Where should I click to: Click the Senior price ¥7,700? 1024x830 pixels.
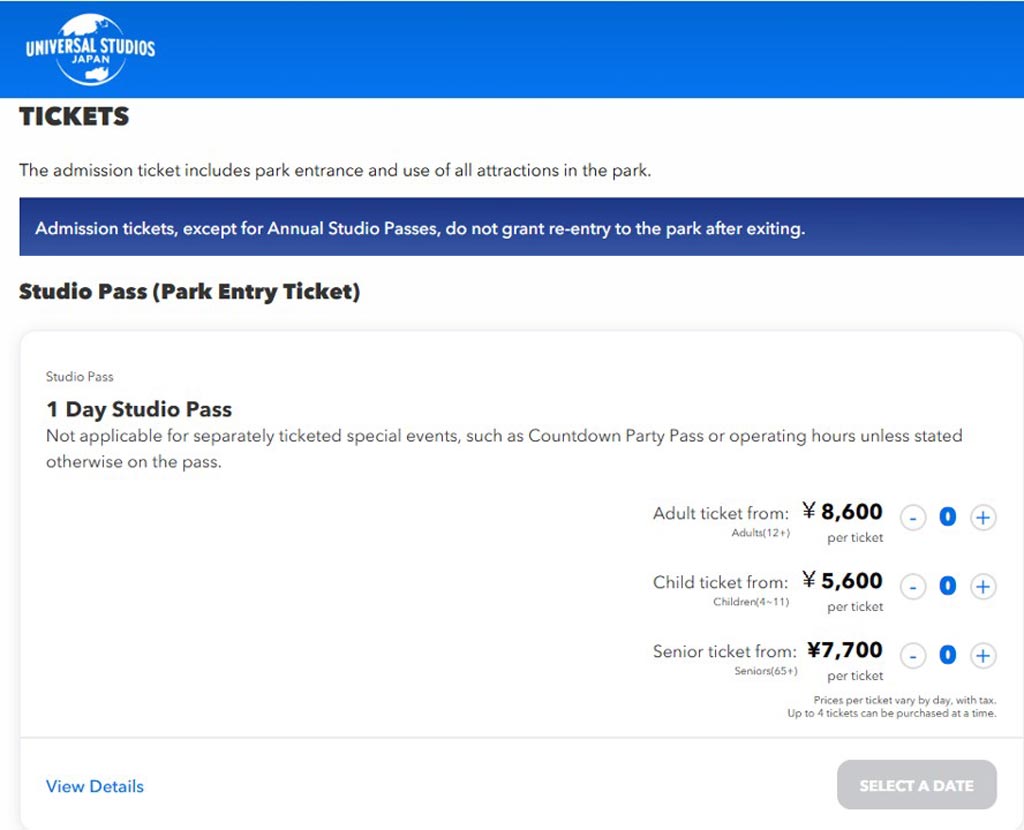pyautogui.click(x=844, y=650)
